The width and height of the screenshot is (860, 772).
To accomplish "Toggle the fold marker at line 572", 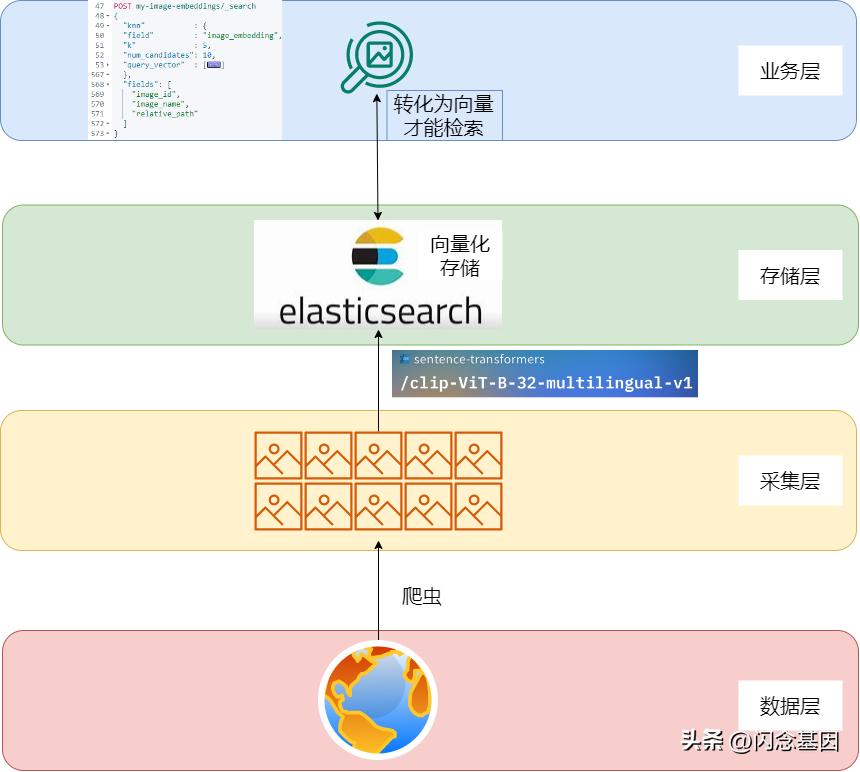I will (x=107, y=124).
